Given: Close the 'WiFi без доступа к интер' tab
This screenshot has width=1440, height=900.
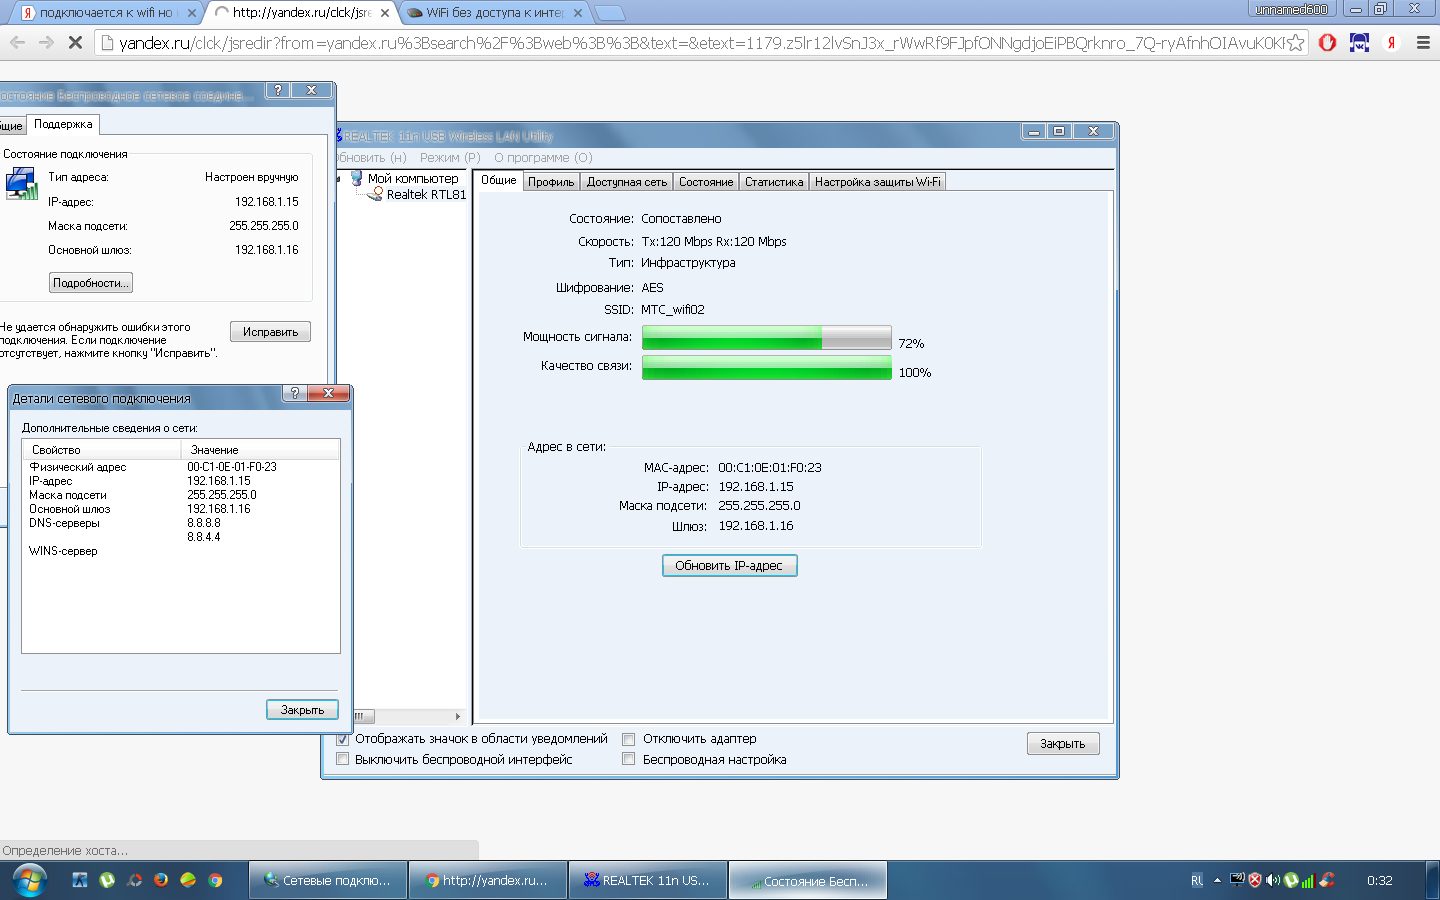Looking at the screenshot, I should tap(578, 13).
